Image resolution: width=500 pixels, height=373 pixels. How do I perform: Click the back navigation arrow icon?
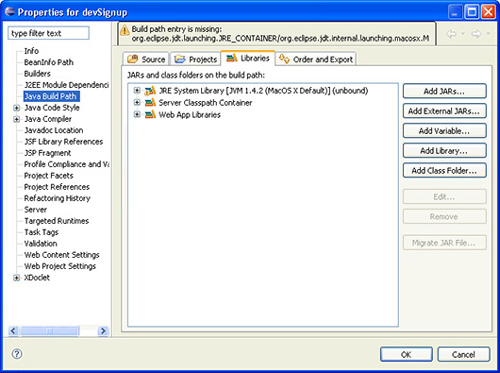(x=451, y=34)
